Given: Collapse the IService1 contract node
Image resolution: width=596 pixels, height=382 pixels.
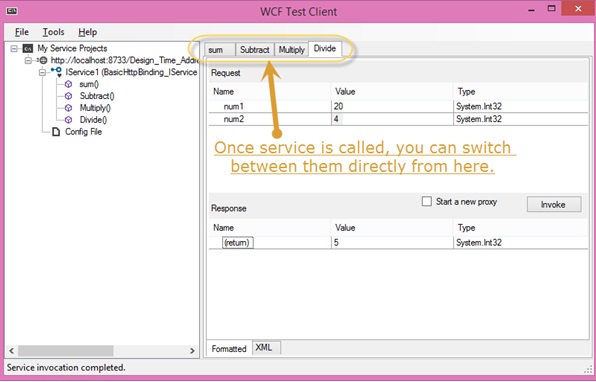Looking at the screenshot, I should point(42,72).
